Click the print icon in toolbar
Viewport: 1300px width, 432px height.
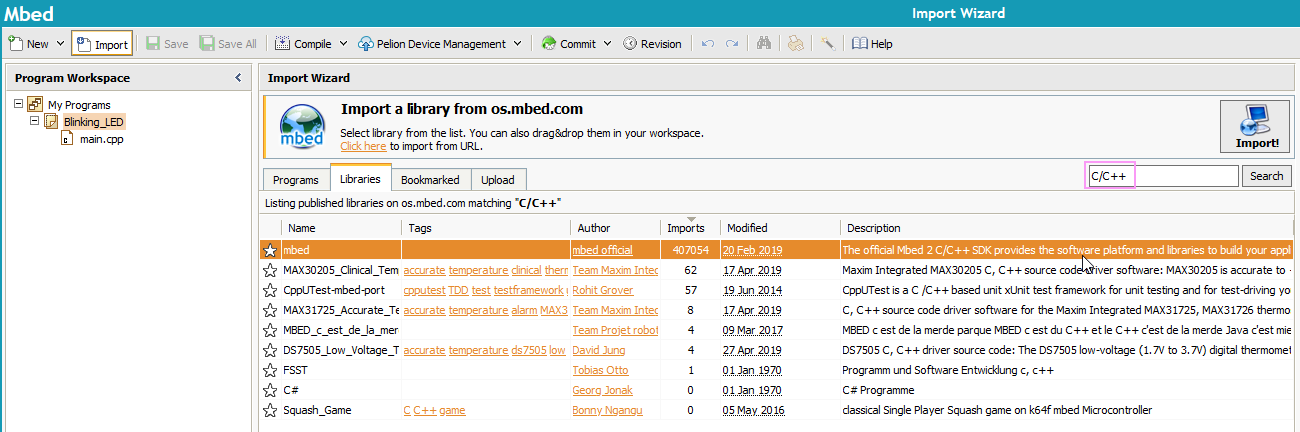click(x=795, y=44)
